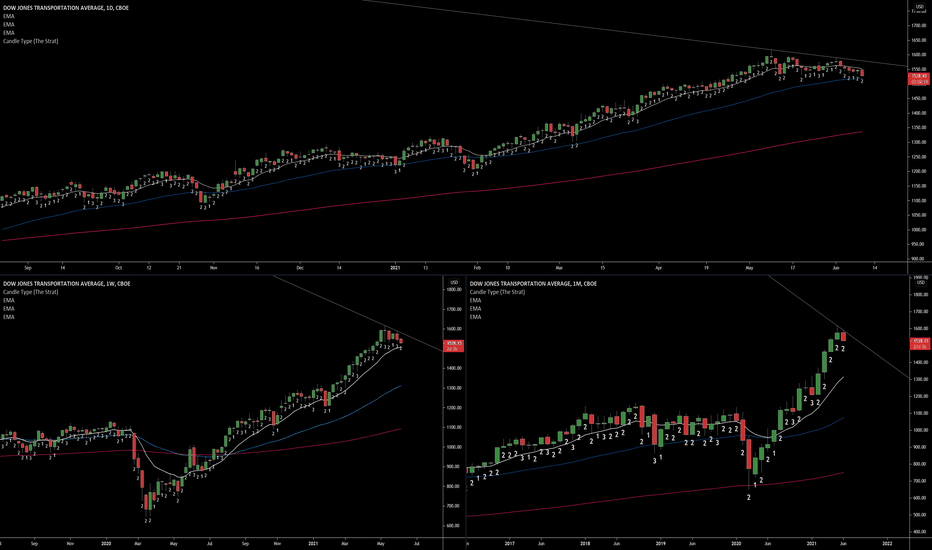Click '2019' on the monthly chart time axis

[660, 543]
